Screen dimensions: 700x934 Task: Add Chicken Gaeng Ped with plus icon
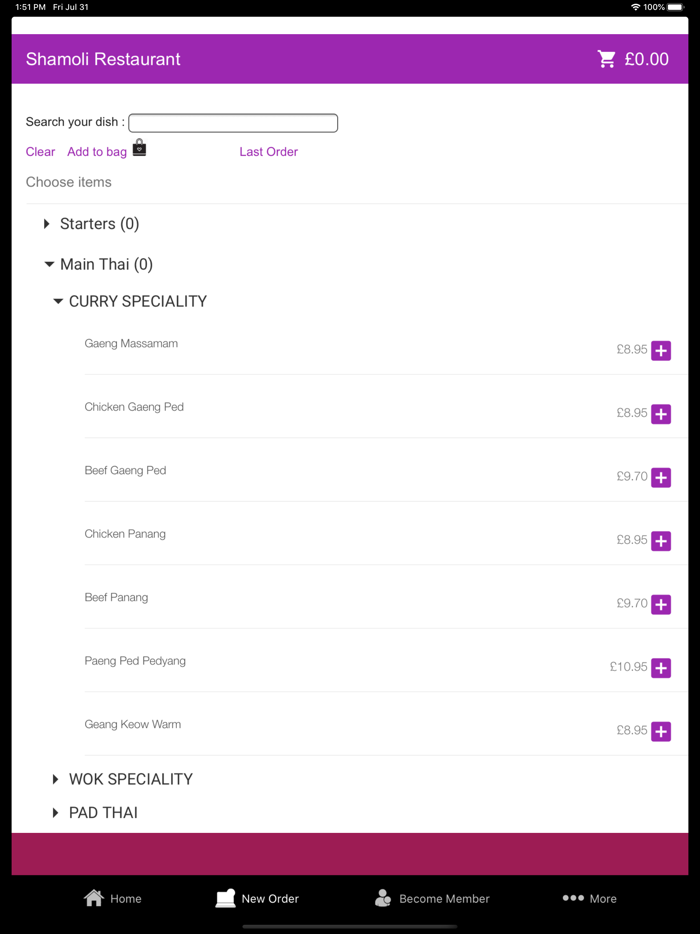pos(661,414)
